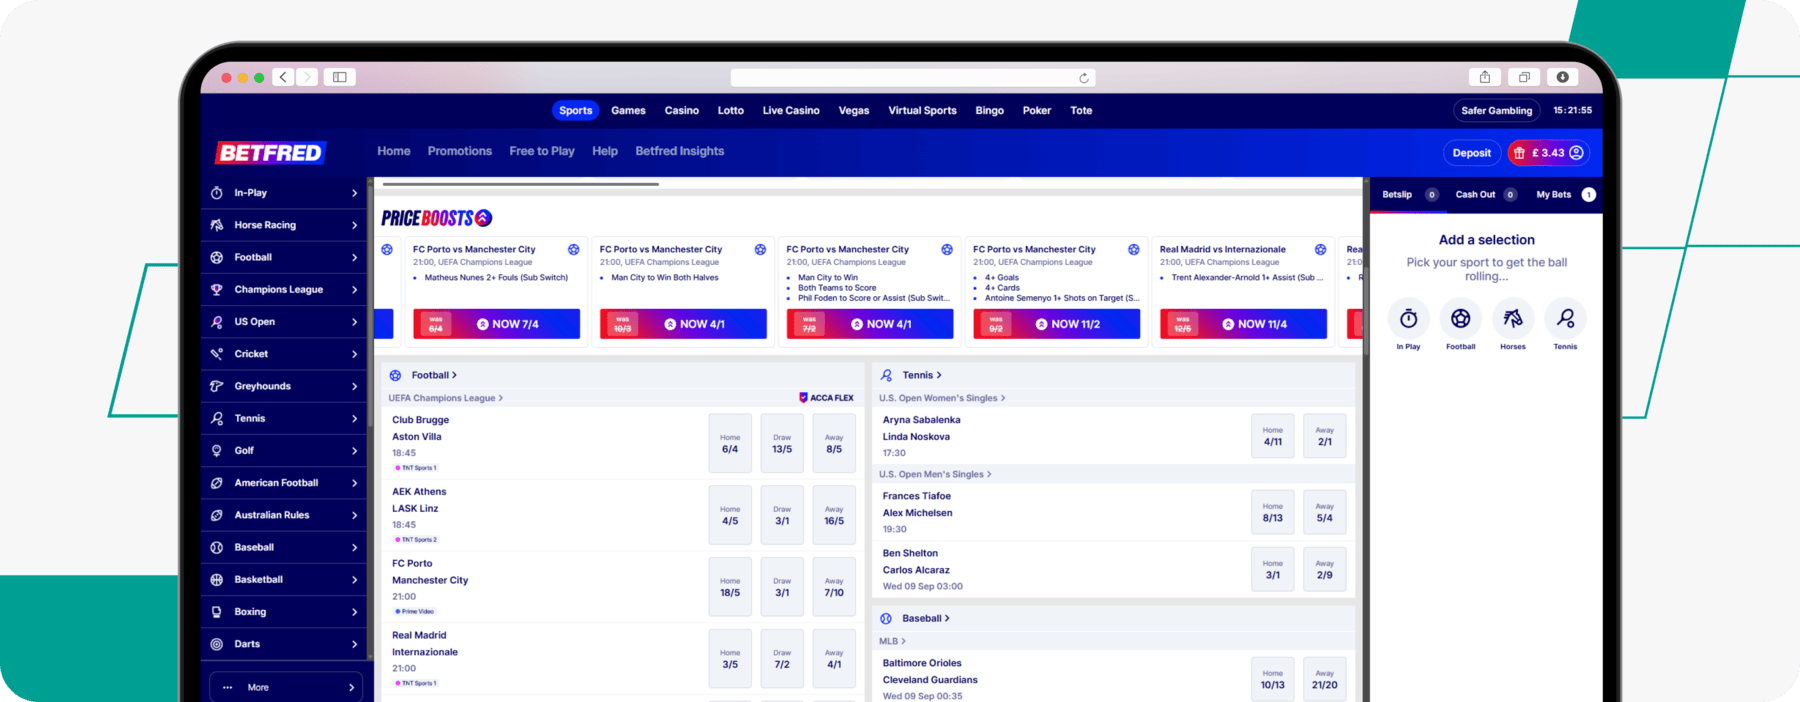
Task: Open the Tote navigation tab
Action: click(1081, 111)
